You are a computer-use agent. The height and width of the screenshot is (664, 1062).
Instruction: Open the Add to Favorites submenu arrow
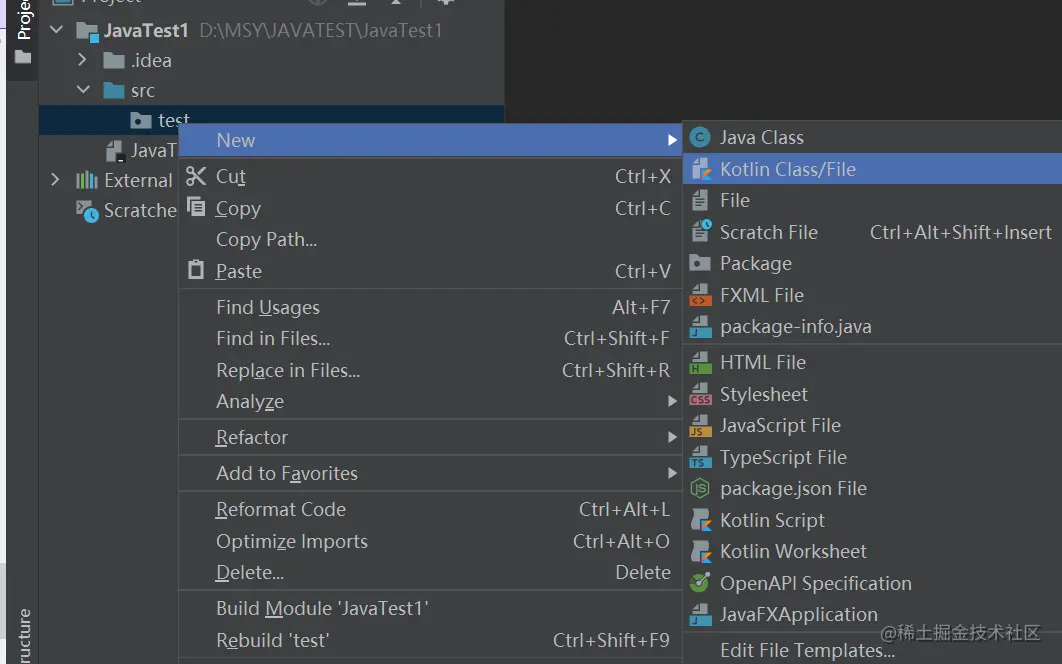coord(672,473)
